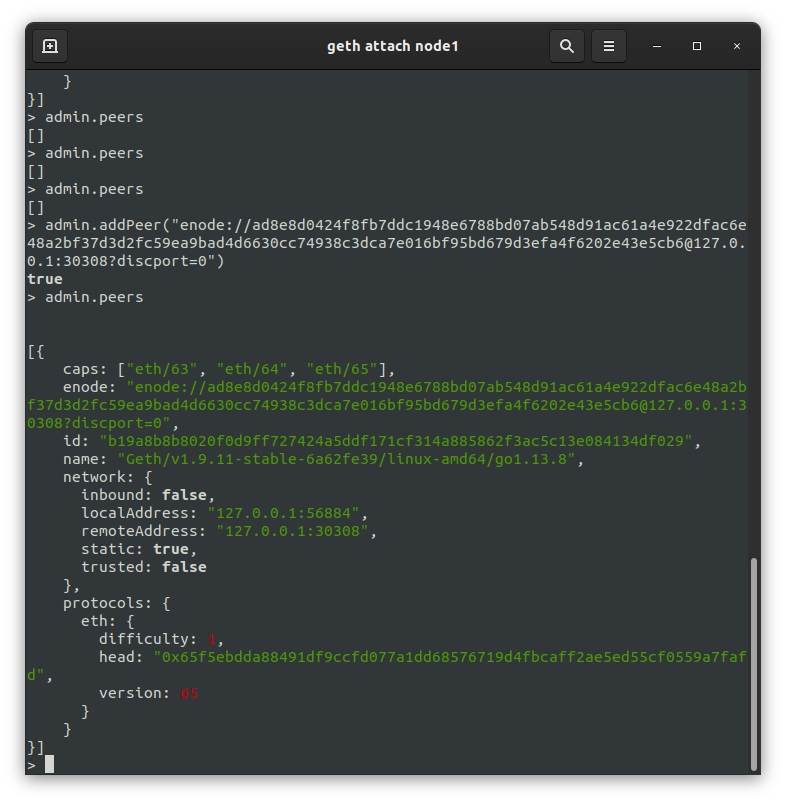Close the geth attach node1 window

tap(737, 46)
